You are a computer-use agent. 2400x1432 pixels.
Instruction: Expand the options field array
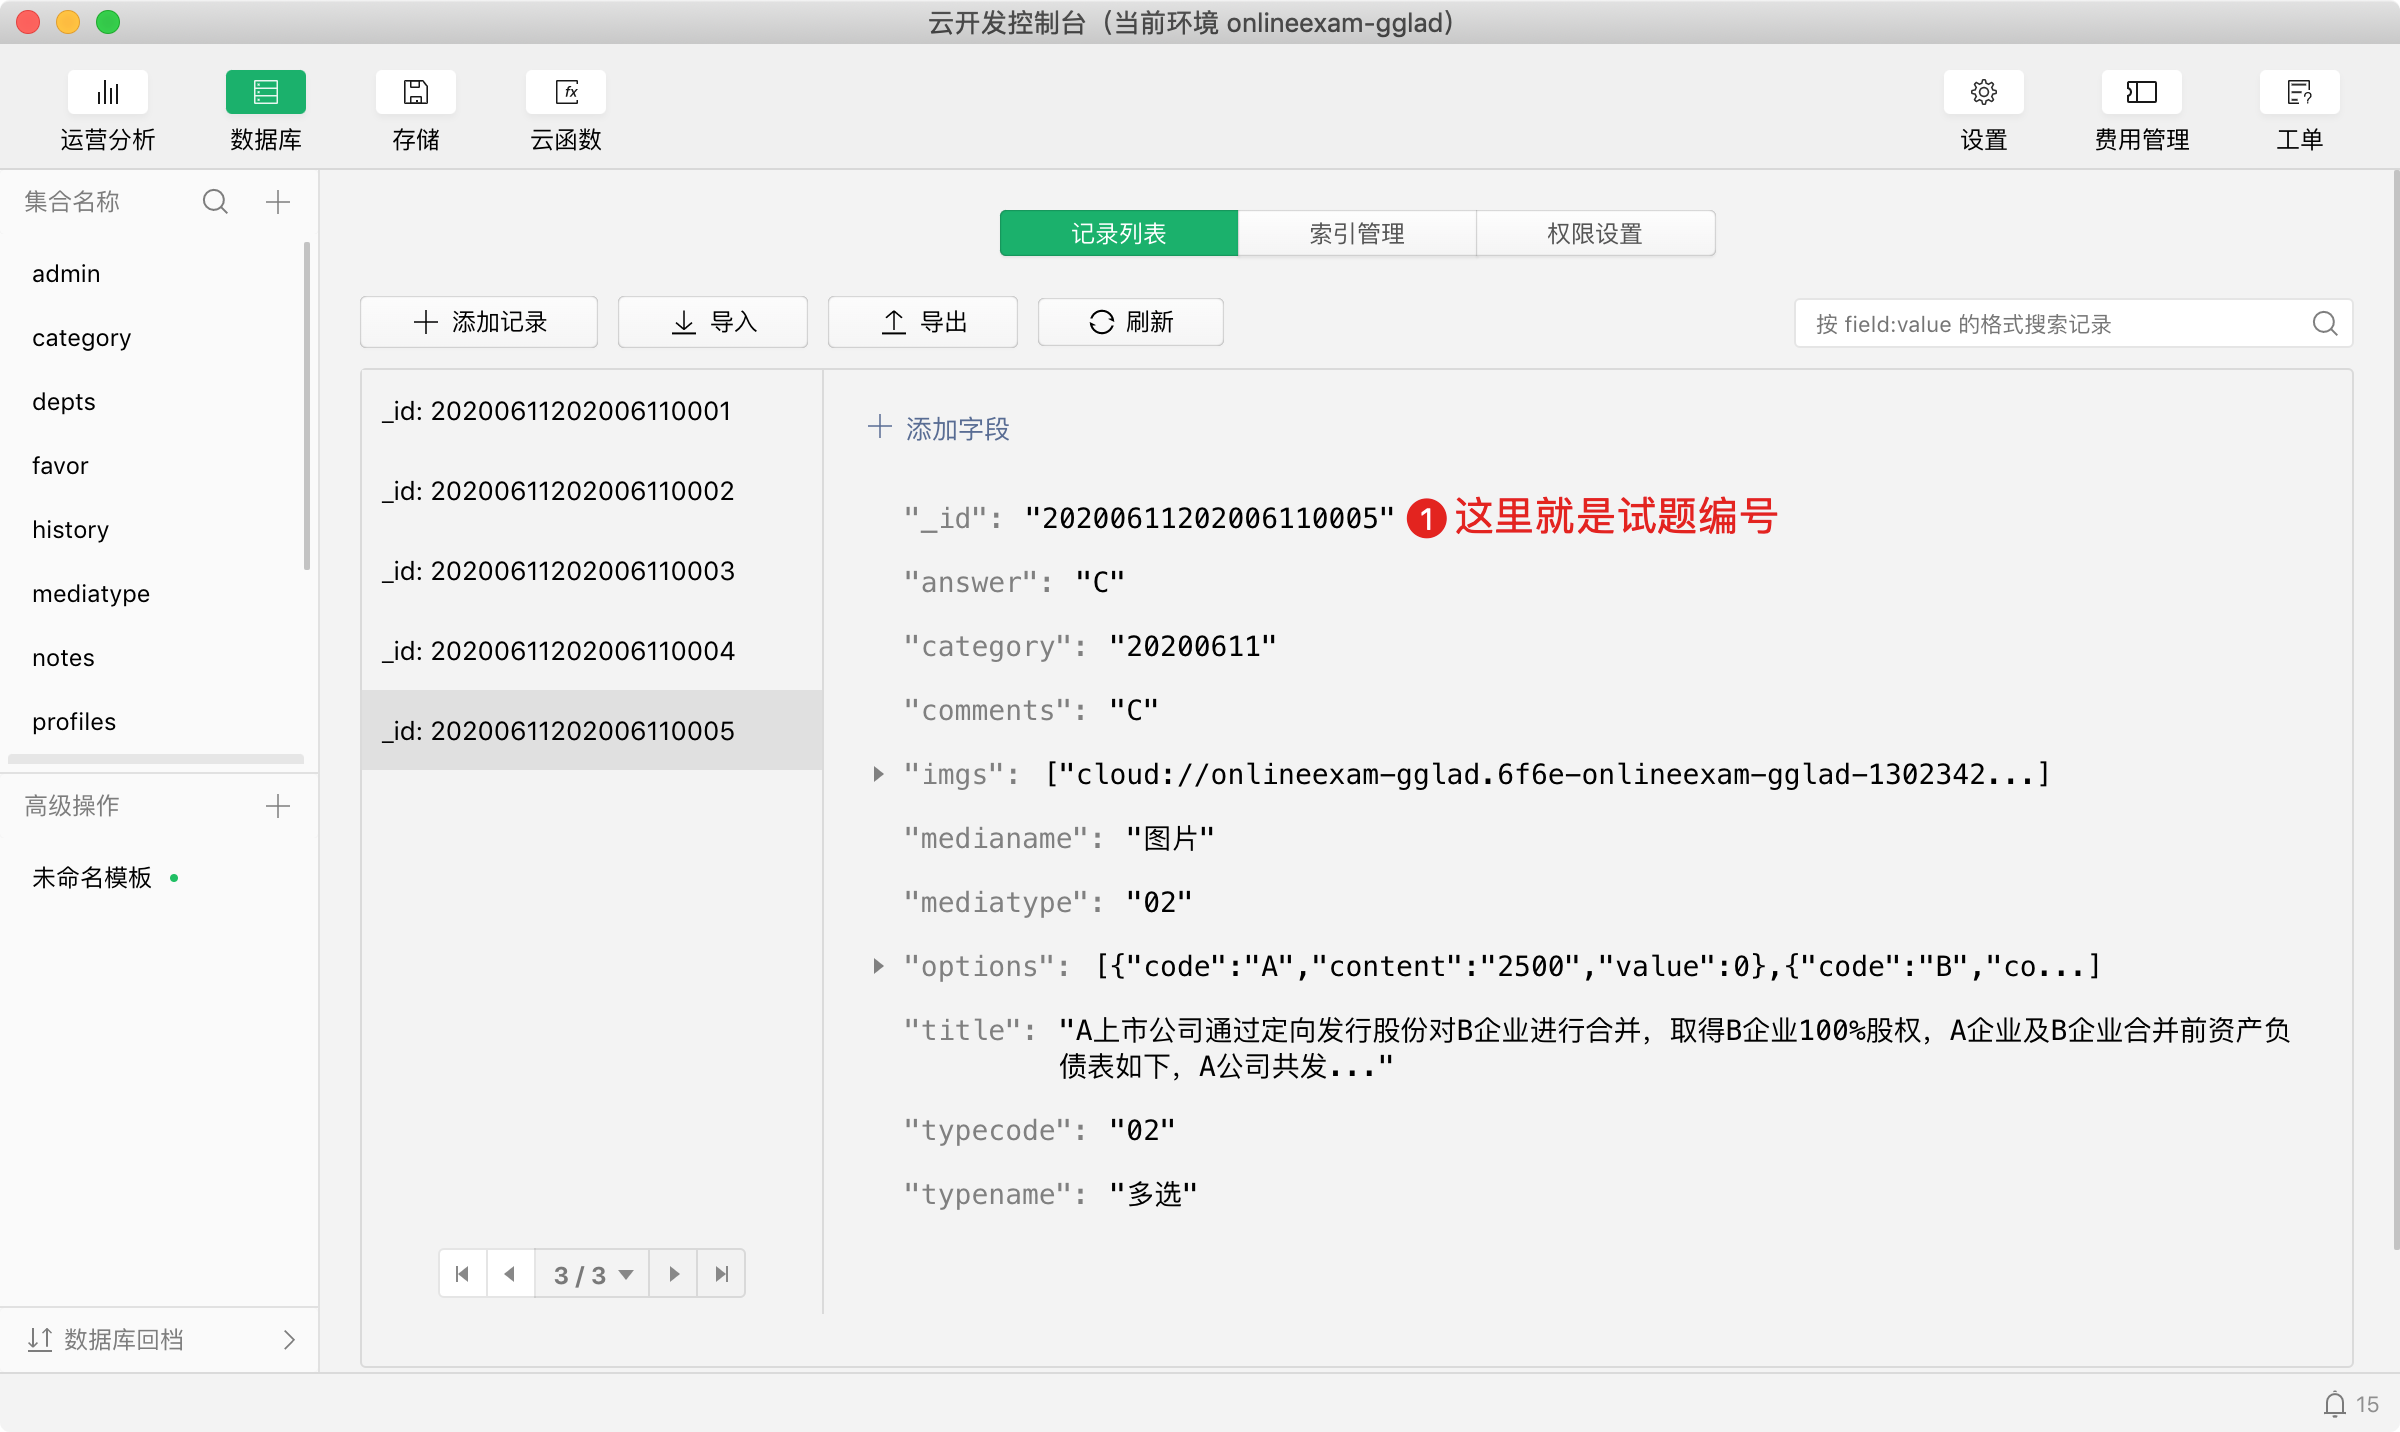[x=878, y=966]
